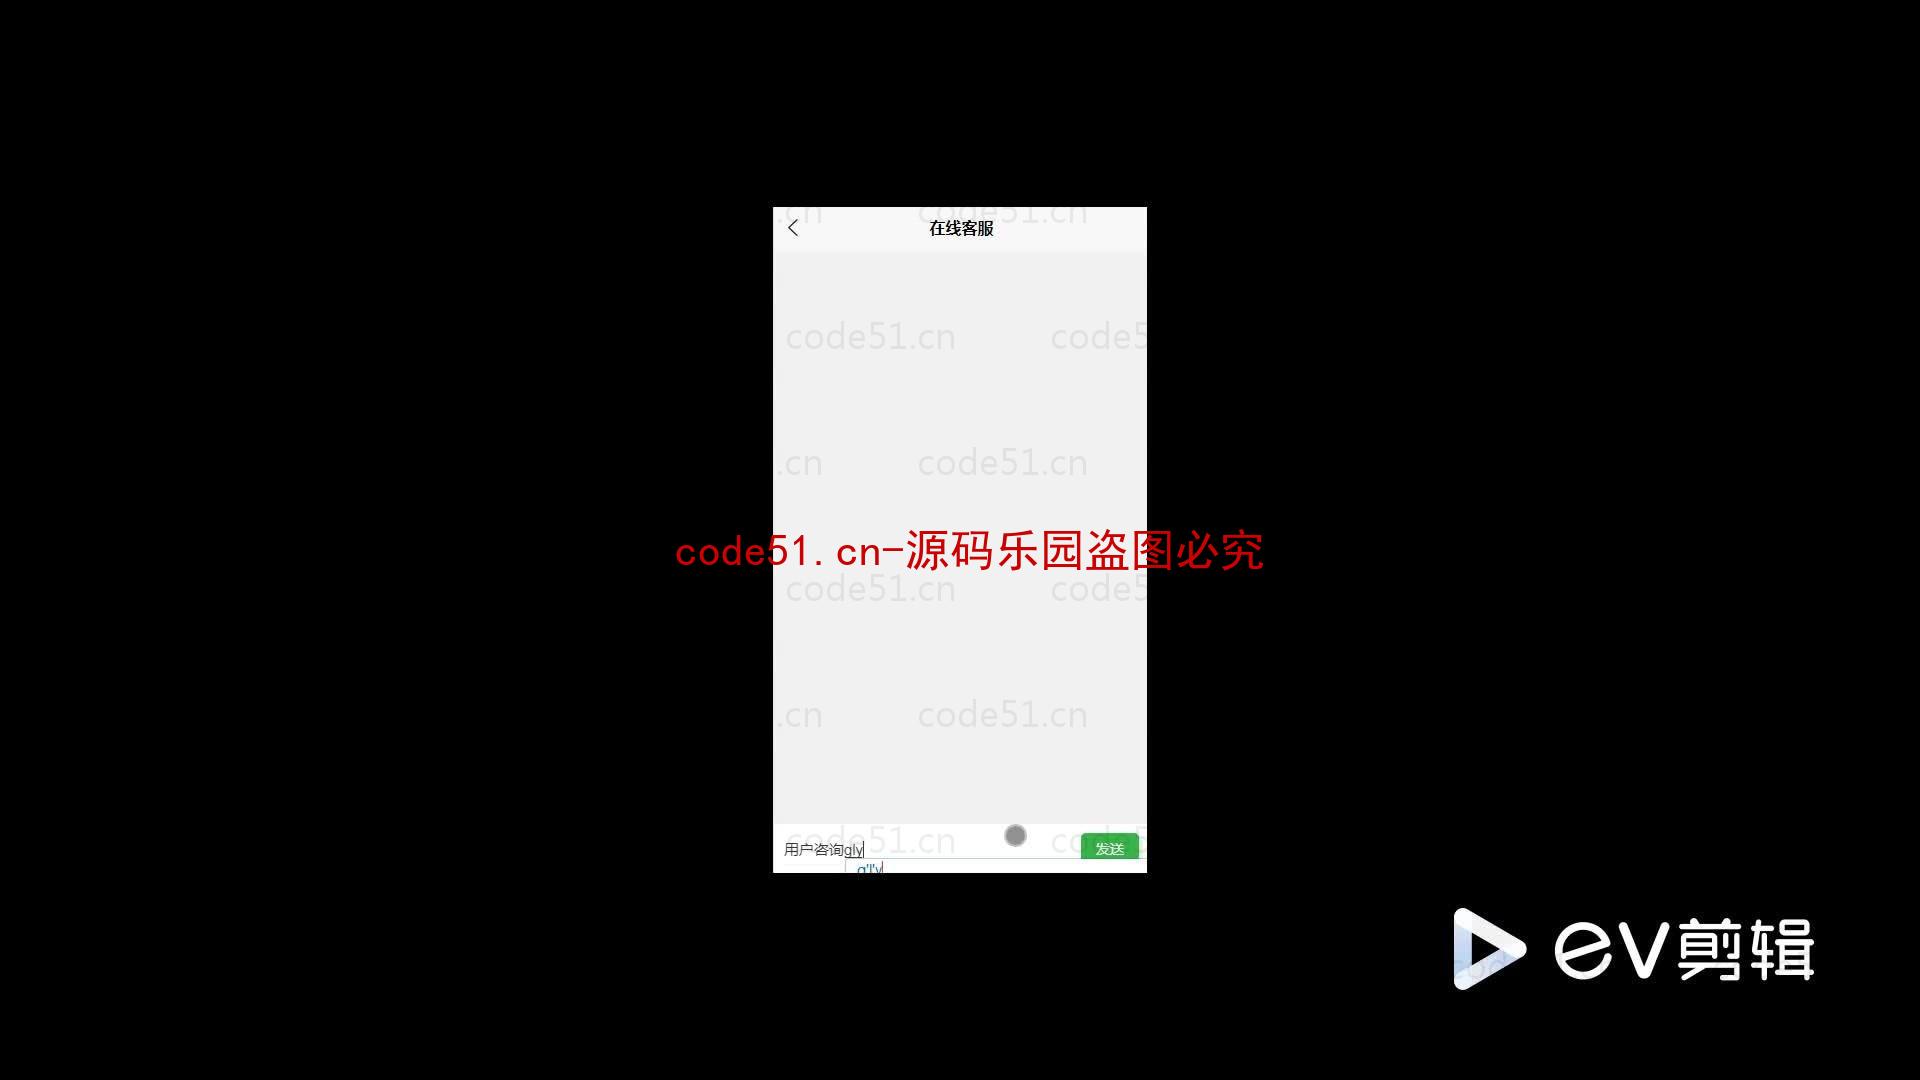Click the 在线客服 title area
Screen dimensions: 1920x1080
click(x=959, y=227)
